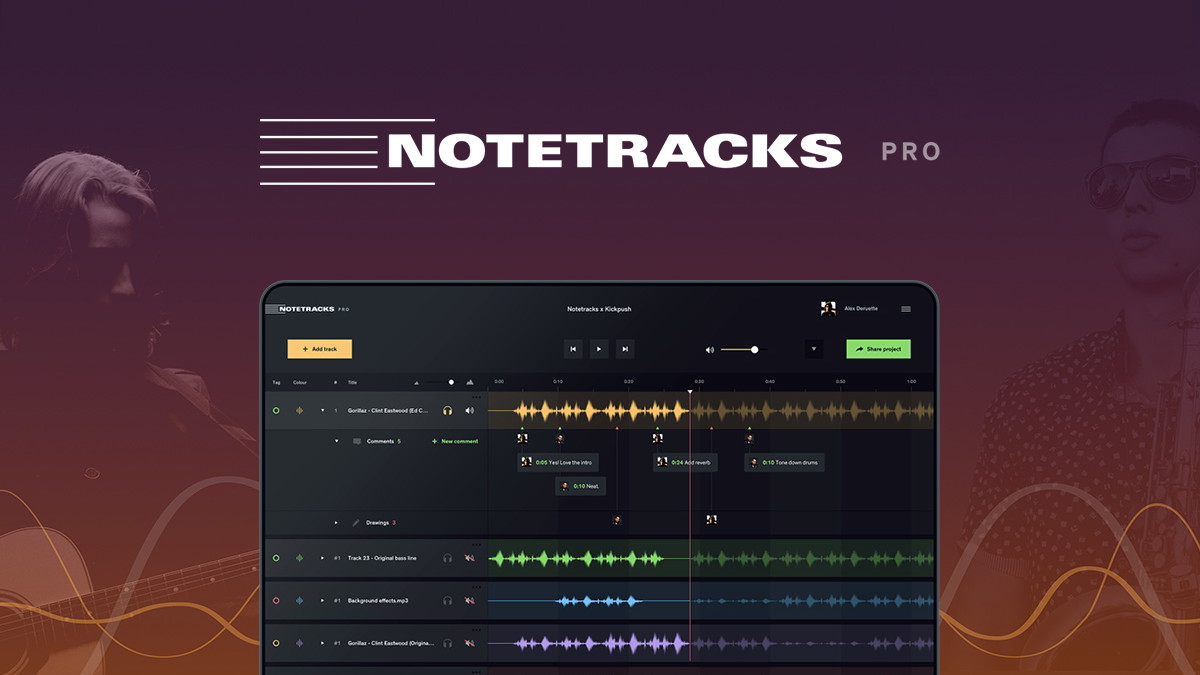Toggle tag circle on Background effects.mp3
The height and width of the screenshot is (675, 1200).
click(276, 600)
